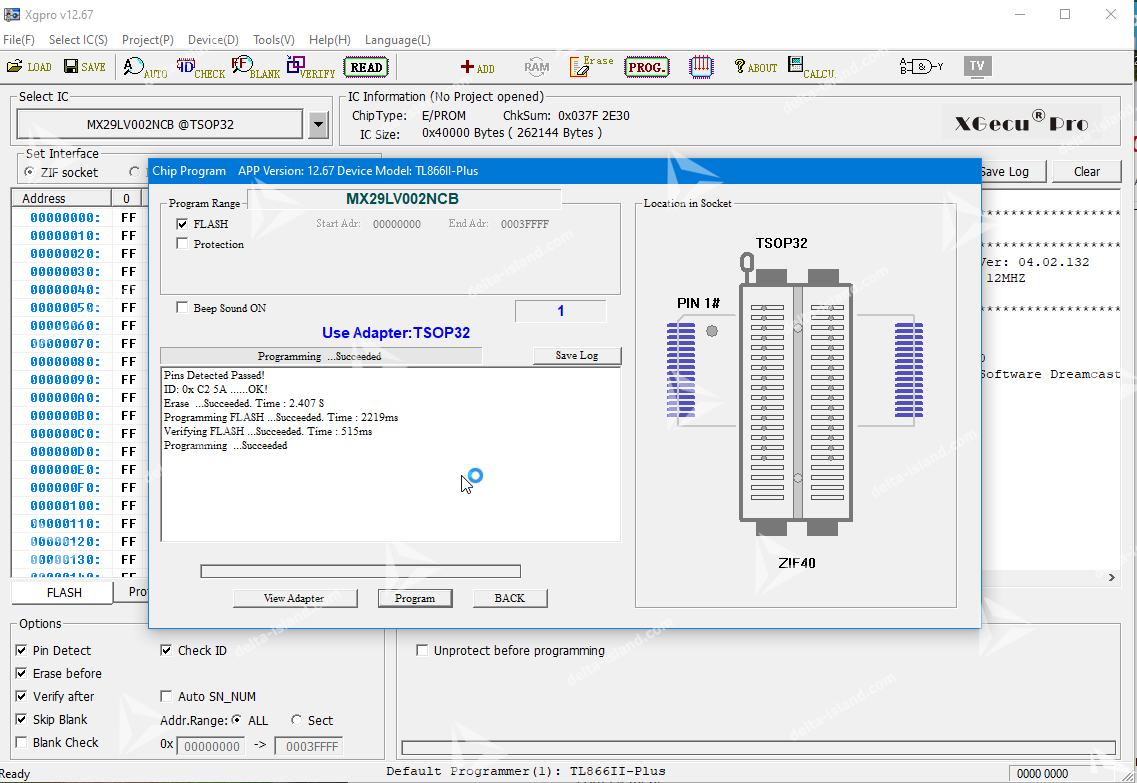Open the File(F) menu
The image size is (1137, 783).
click(19, 40)
